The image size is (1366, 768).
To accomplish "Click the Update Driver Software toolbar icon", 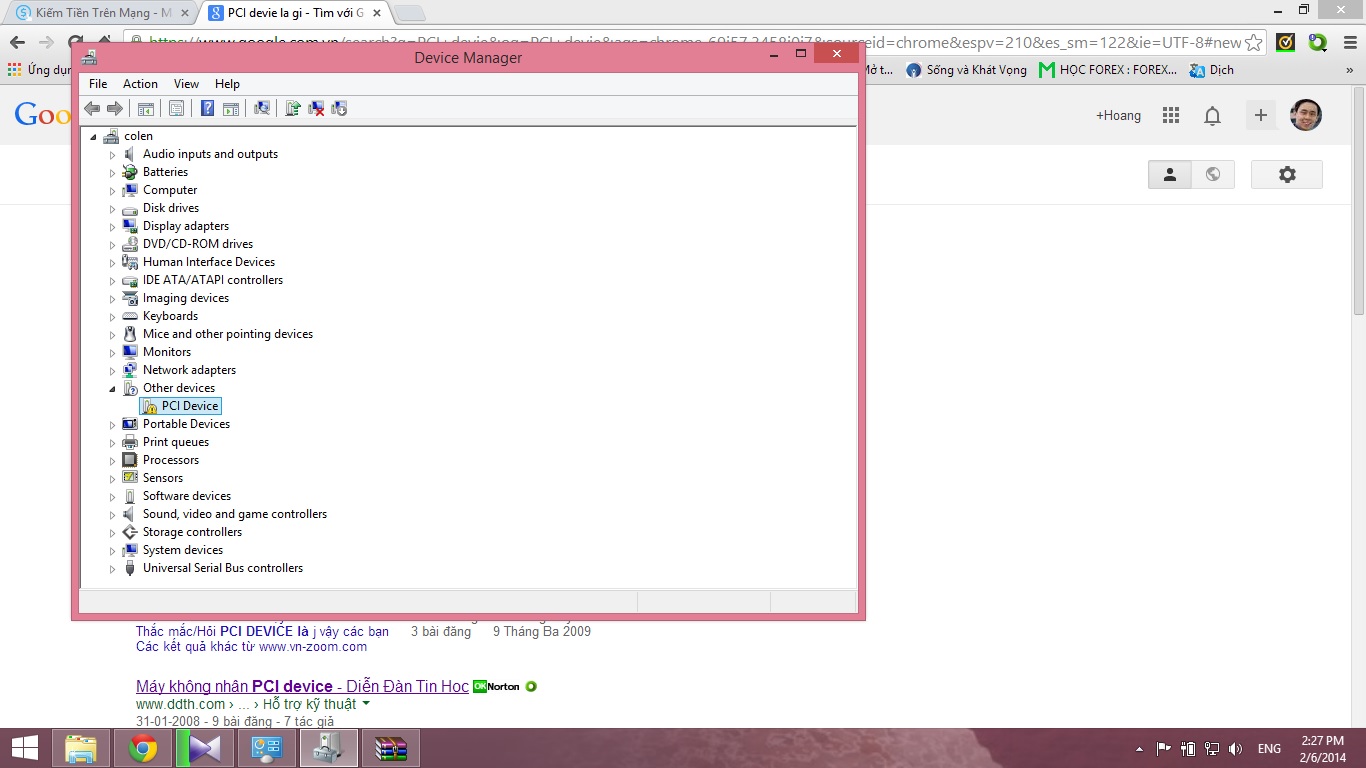I will [293, 108].
